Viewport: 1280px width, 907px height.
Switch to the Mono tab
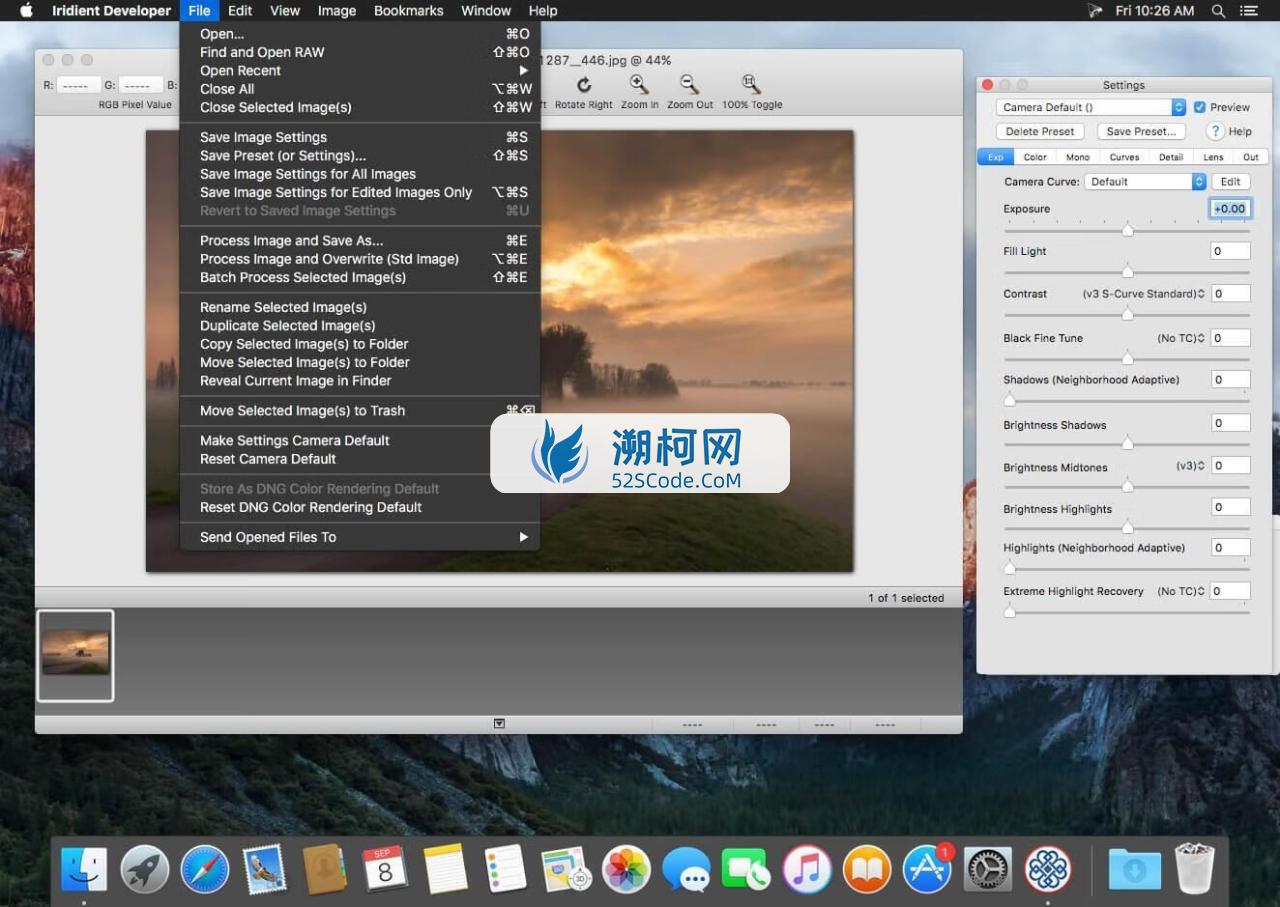pos(1078,157)
